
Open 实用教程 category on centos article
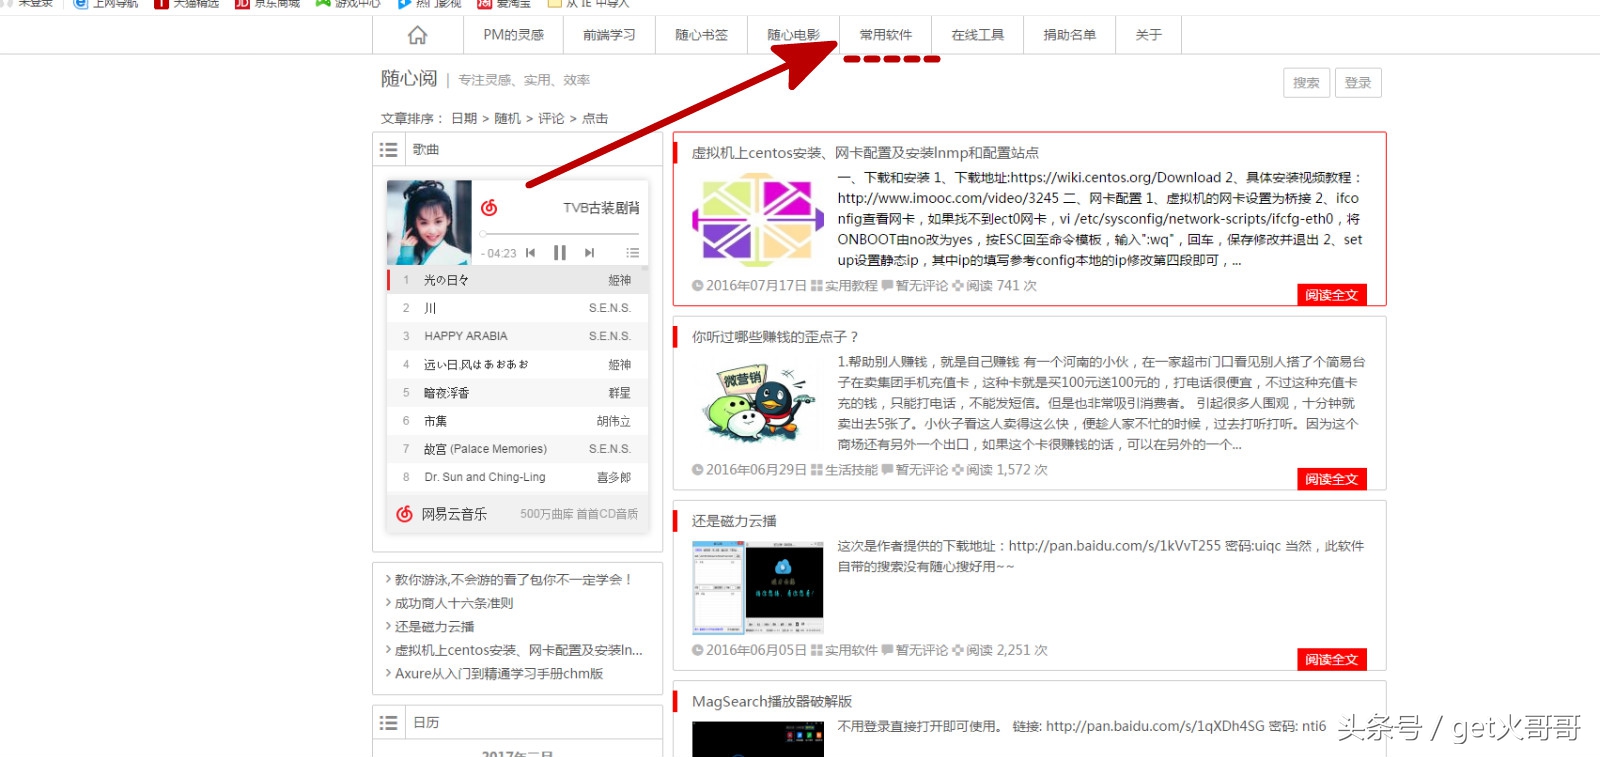click(851, 286)
